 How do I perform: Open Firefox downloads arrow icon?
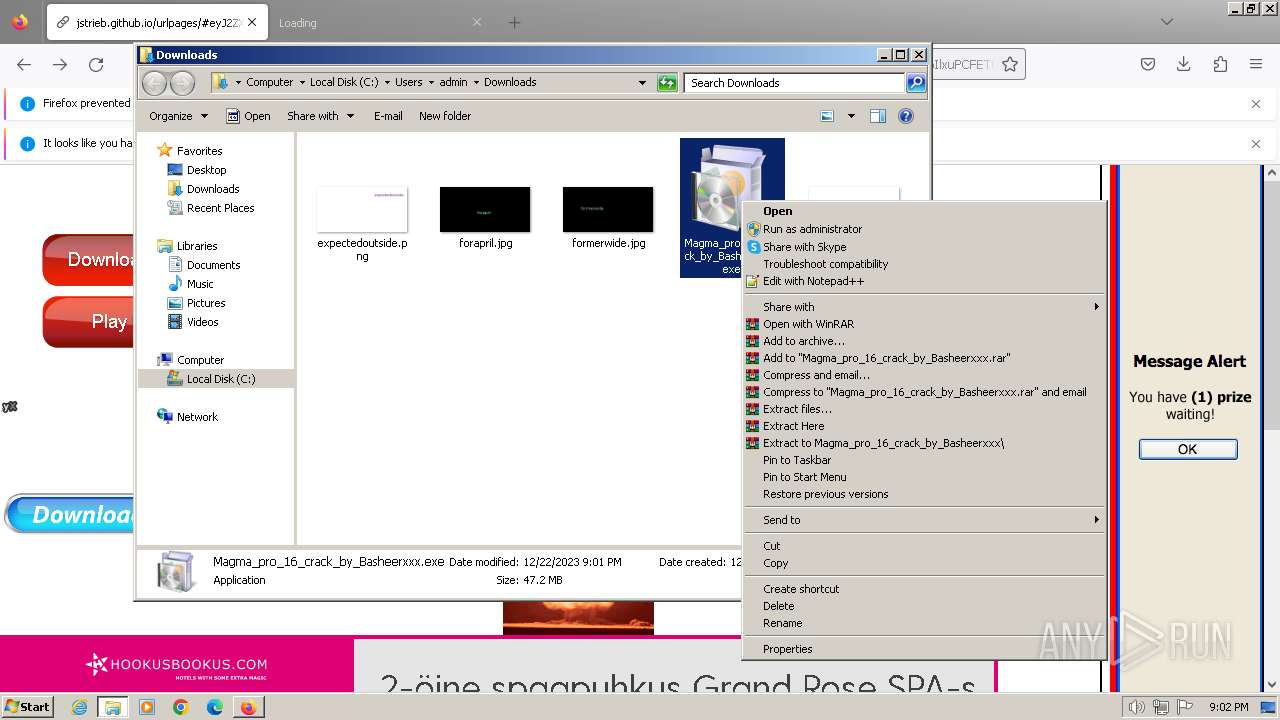(1184, 64)
